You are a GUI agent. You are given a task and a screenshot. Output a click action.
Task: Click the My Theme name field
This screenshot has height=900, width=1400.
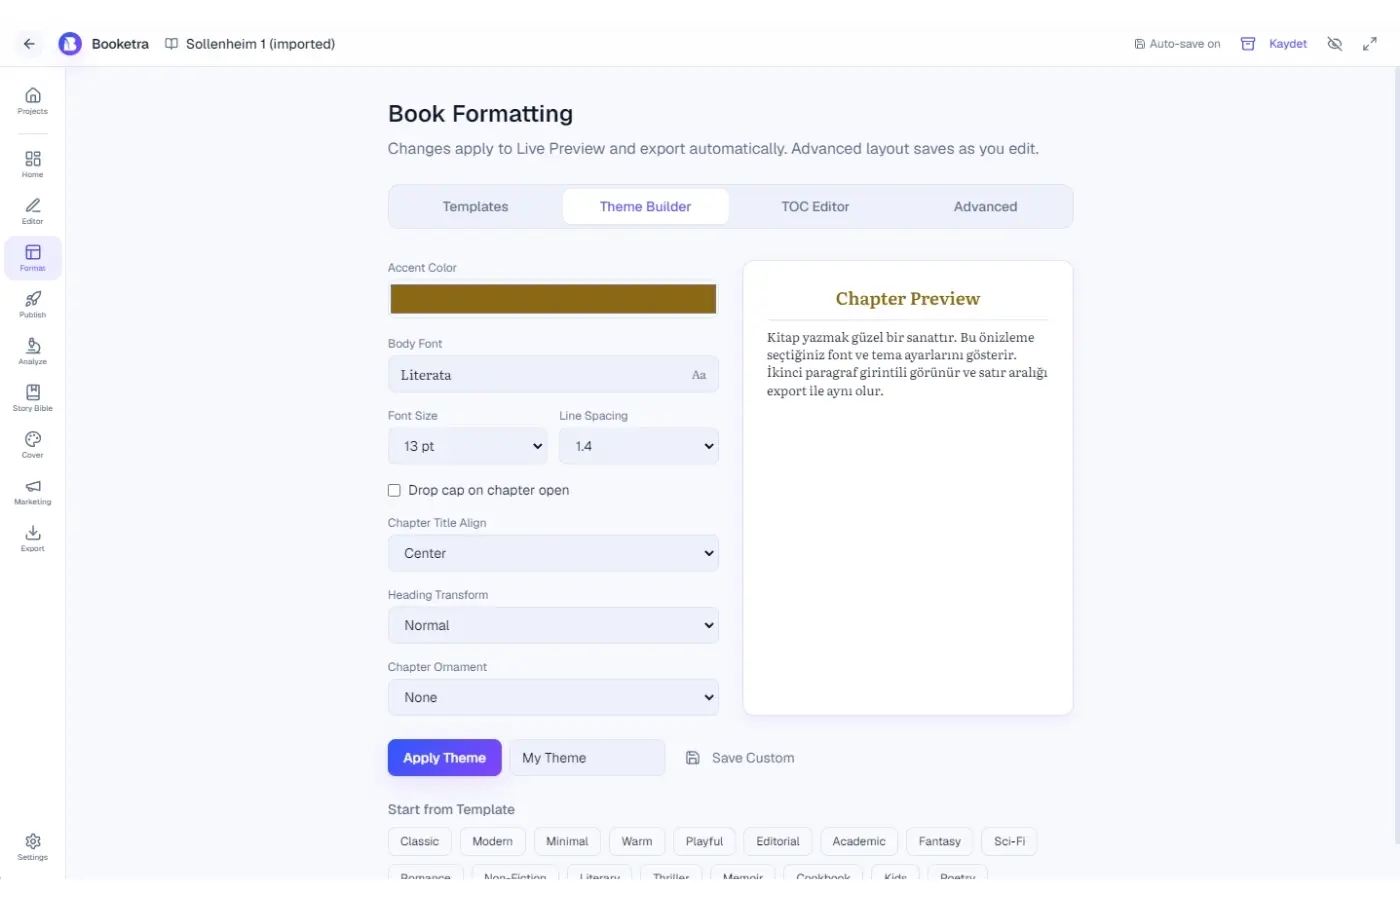click(587, 758)
